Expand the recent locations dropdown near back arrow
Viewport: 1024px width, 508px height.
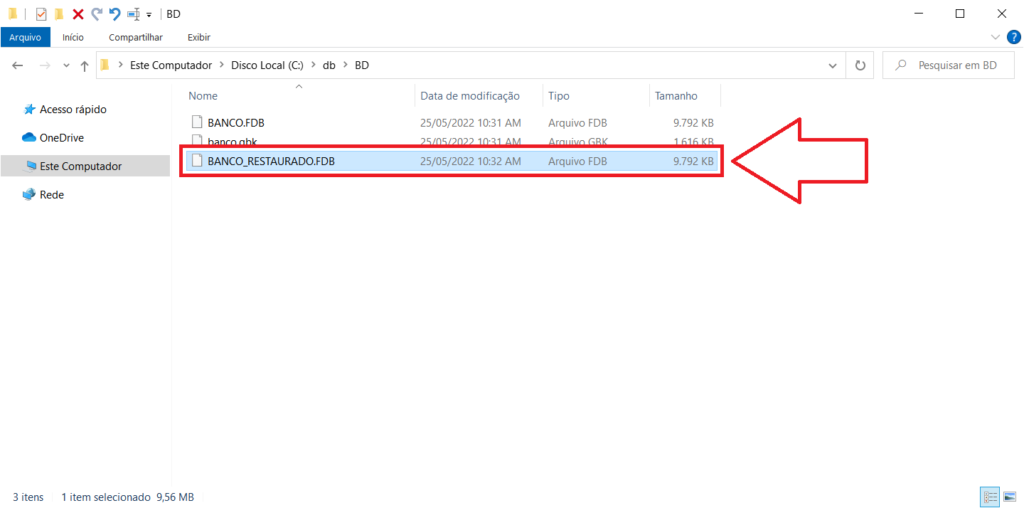(x=66, y=65)
